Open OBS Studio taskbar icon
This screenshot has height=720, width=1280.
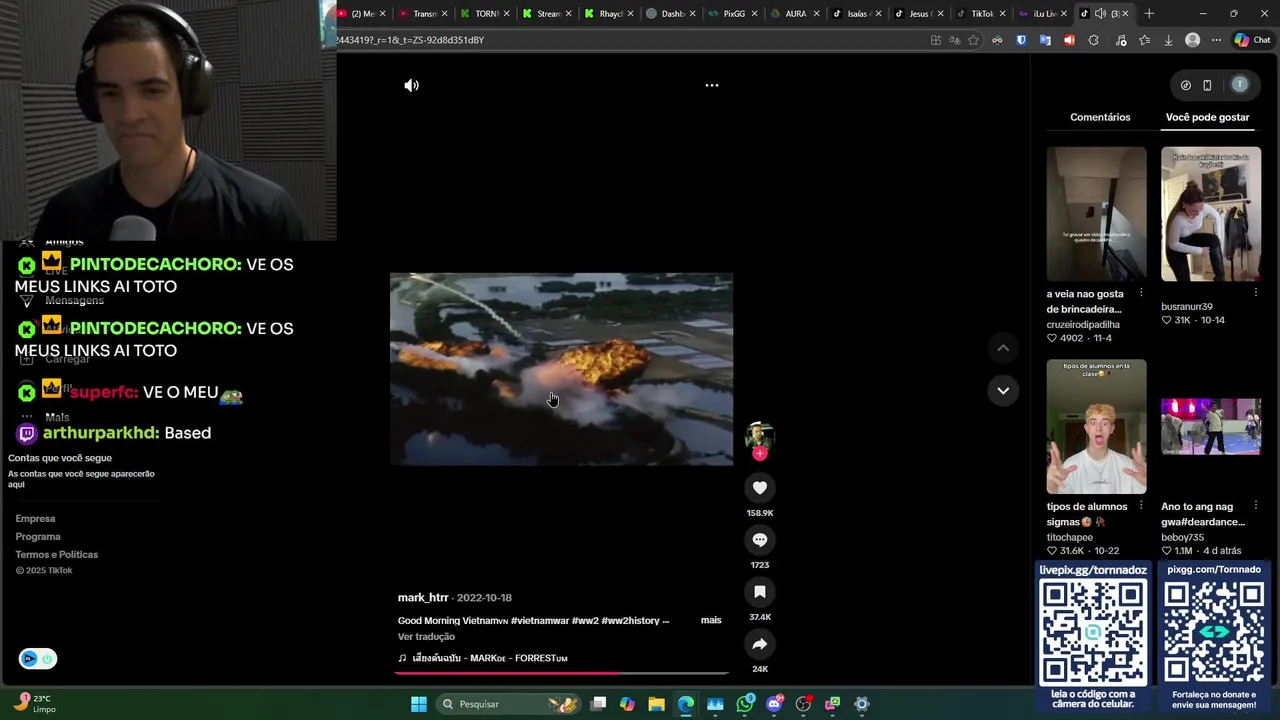803,704
